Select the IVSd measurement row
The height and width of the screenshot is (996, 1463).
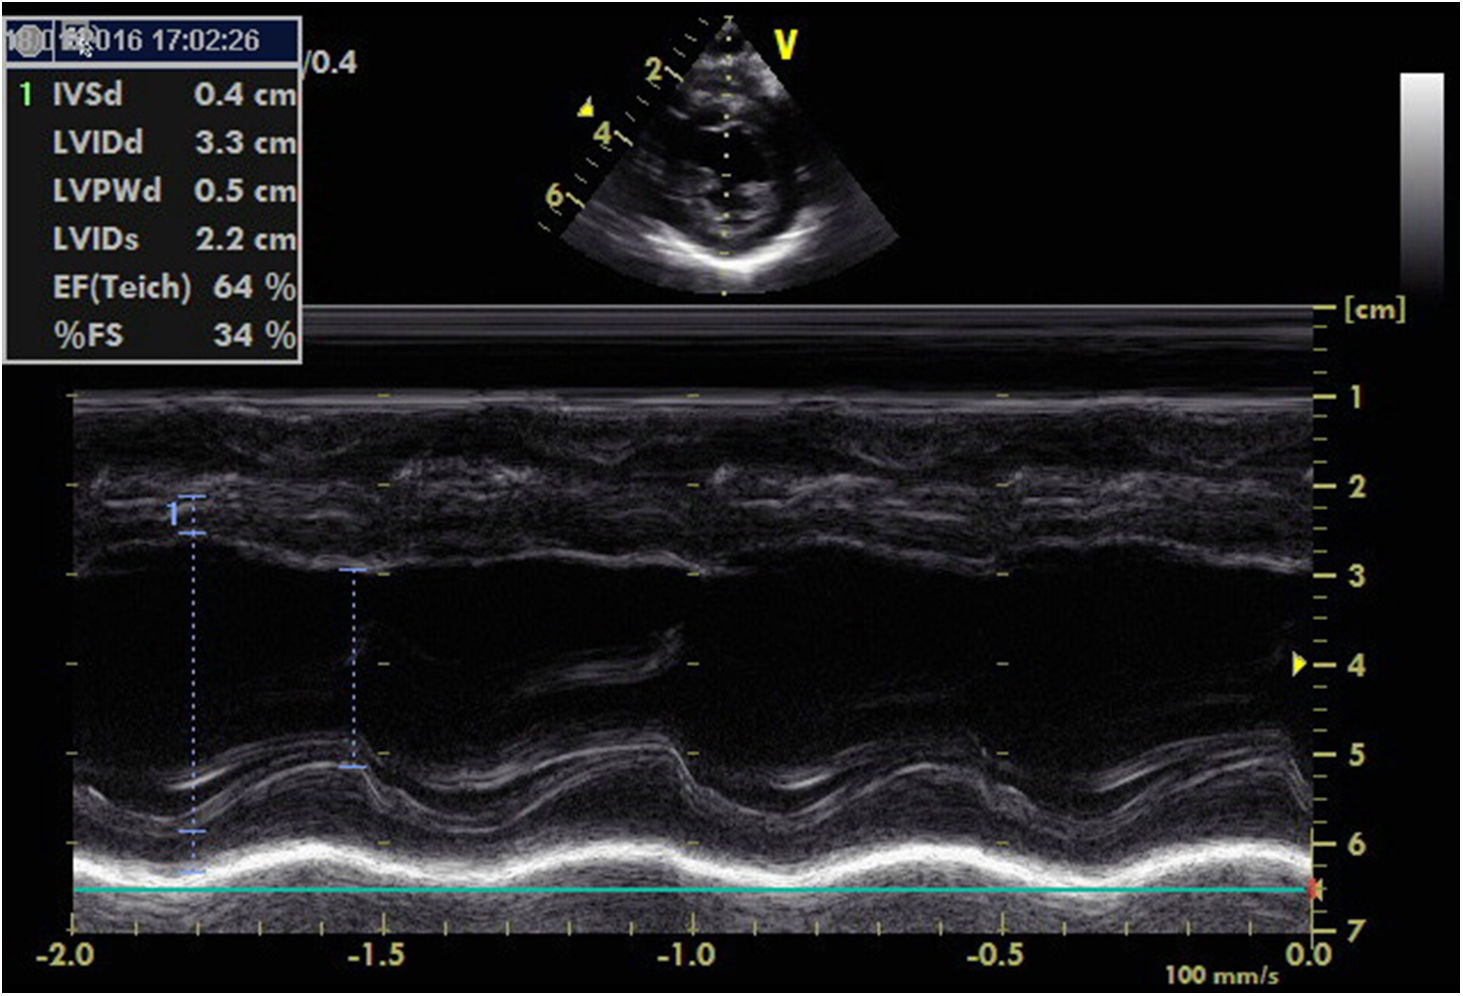155,94
